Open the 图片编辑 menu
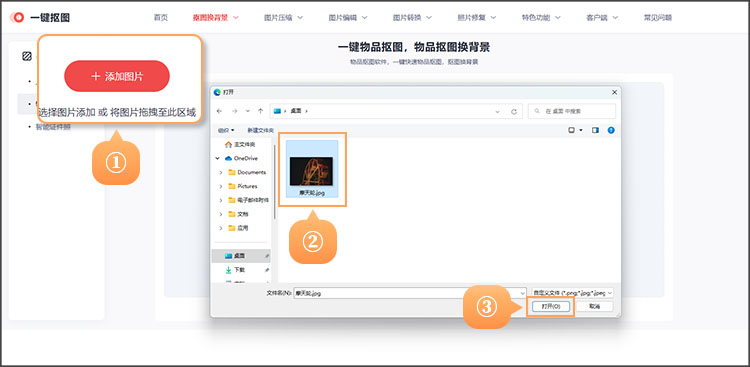750x367 pixels. (348, 18)
